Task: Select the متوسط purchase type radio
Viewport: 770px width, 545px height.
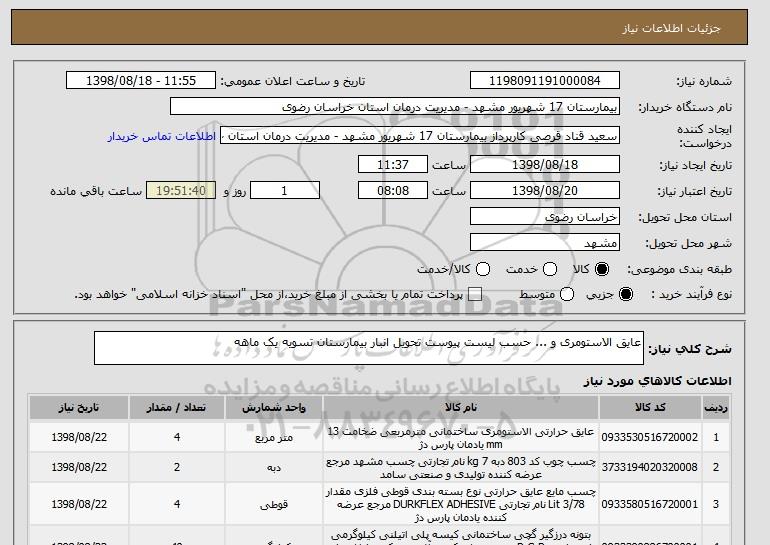Action: click(x=567, y=294)
